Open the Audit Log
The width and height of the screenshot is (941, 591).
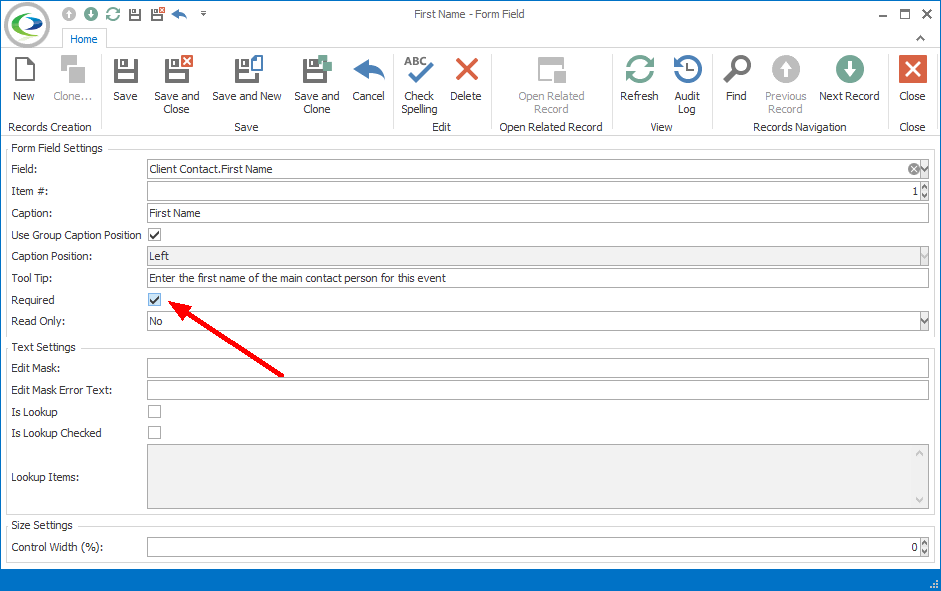point(687,84)
